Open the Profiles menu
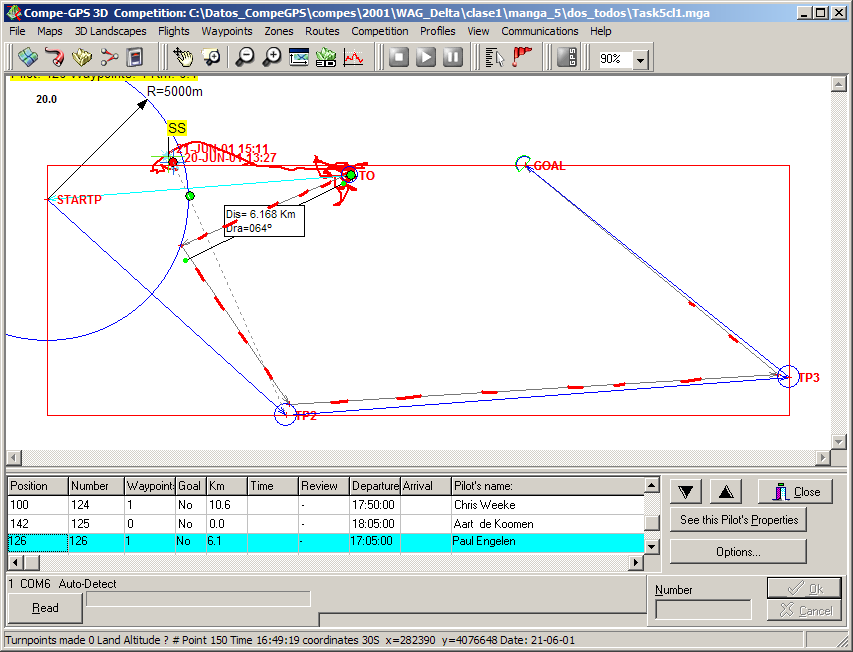Screen dimensions: 853x652 [437, 31]
